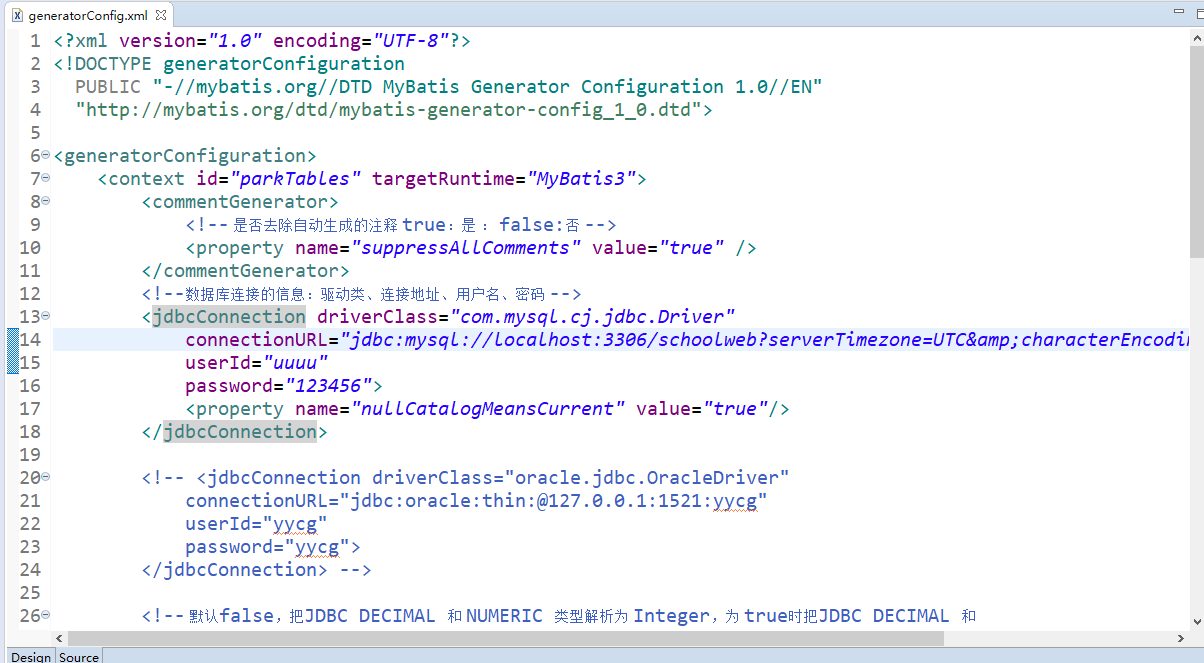Click the encoding value UTF-8 on line 1

coord(410,41)
